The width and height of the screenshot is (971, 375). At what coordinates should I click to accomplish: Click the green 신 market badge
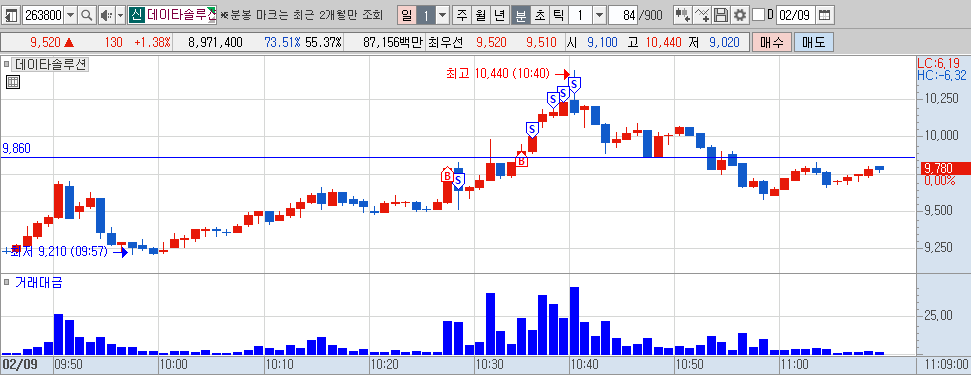tap(136, 15)
